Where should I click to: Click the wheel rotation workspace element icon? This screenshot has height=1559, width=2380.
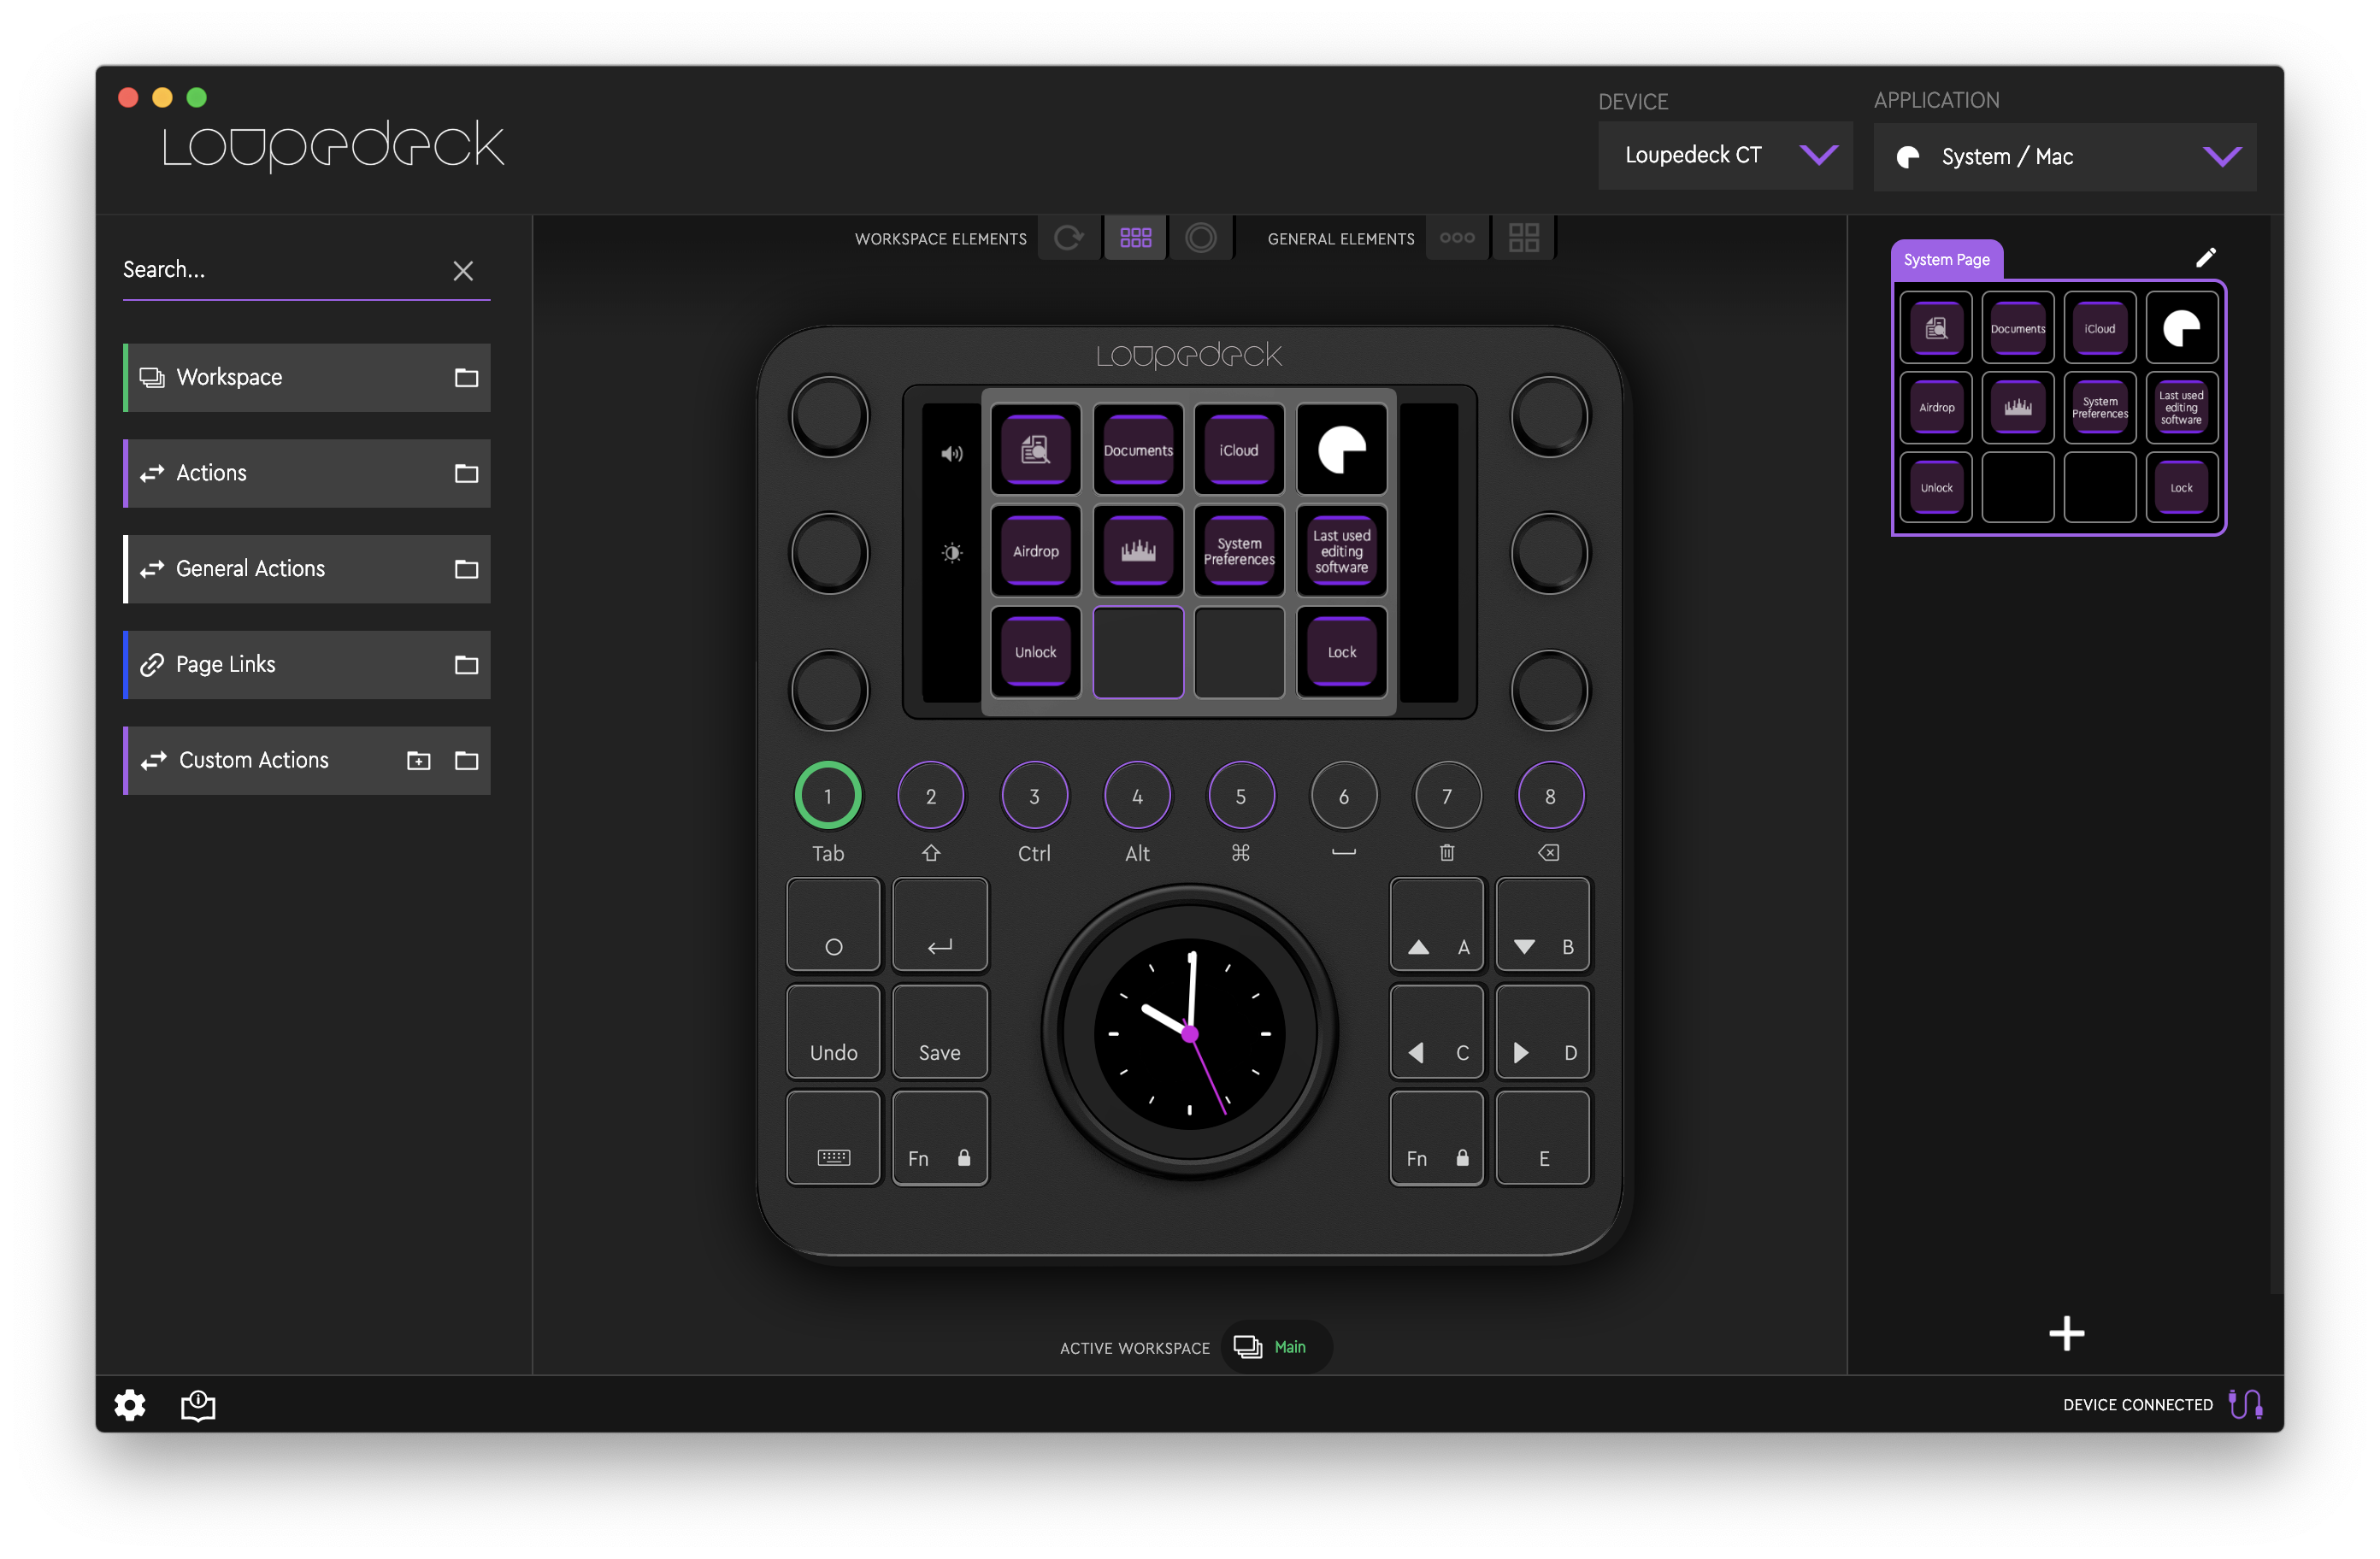coord(1069,238)
